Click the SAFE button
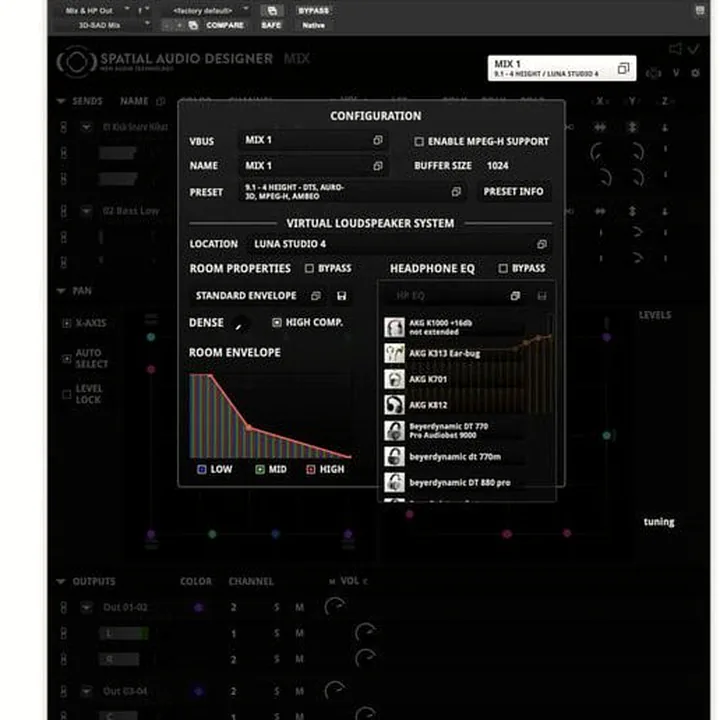The height and width of the screenshot is (720, 720). click(x=271, y=25)
